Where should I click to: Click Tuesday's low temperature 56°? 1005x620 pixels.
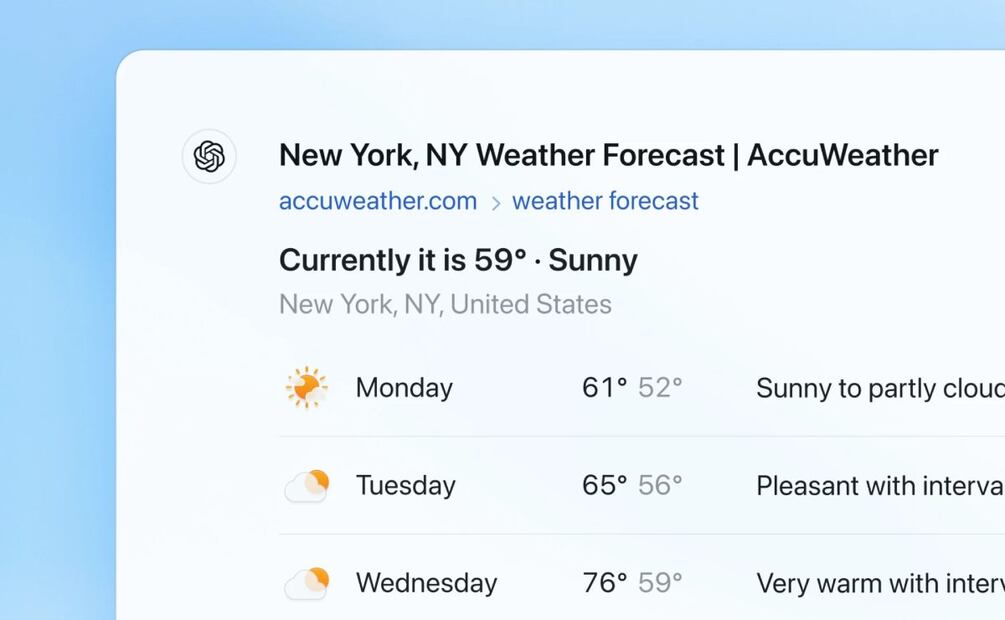(x=660, y=485)
